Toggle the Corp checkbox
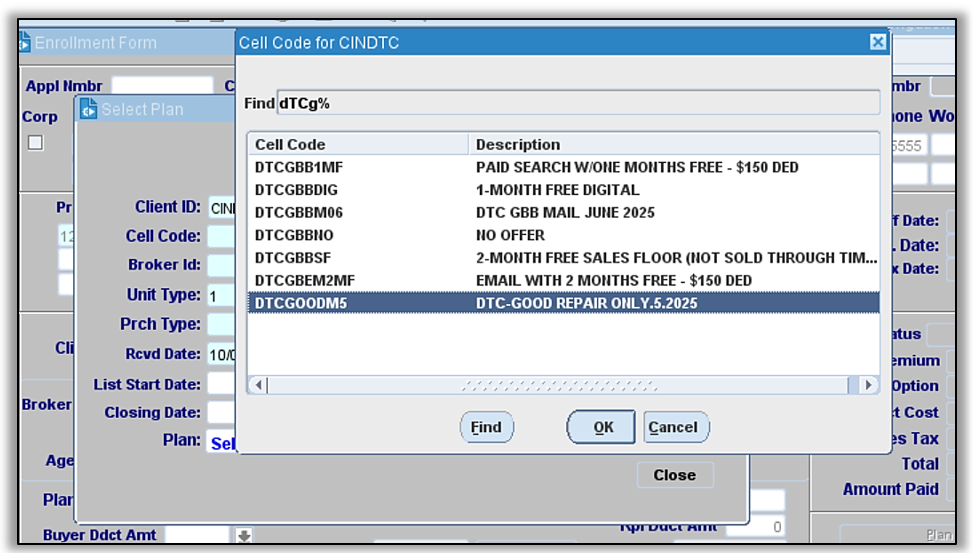The width and height of the screenshot is (973, 553). [35, 142]
